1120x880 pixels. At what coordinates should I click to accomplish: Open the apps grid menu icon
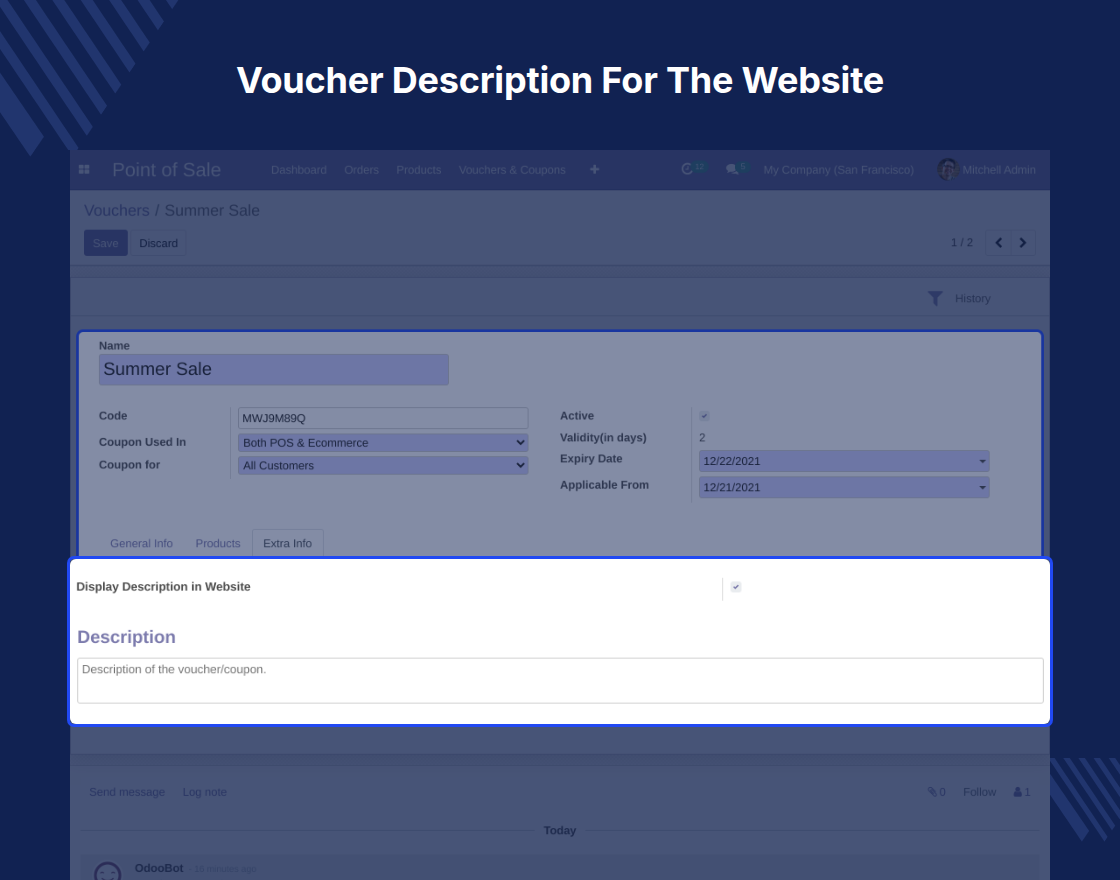[84, 169]
